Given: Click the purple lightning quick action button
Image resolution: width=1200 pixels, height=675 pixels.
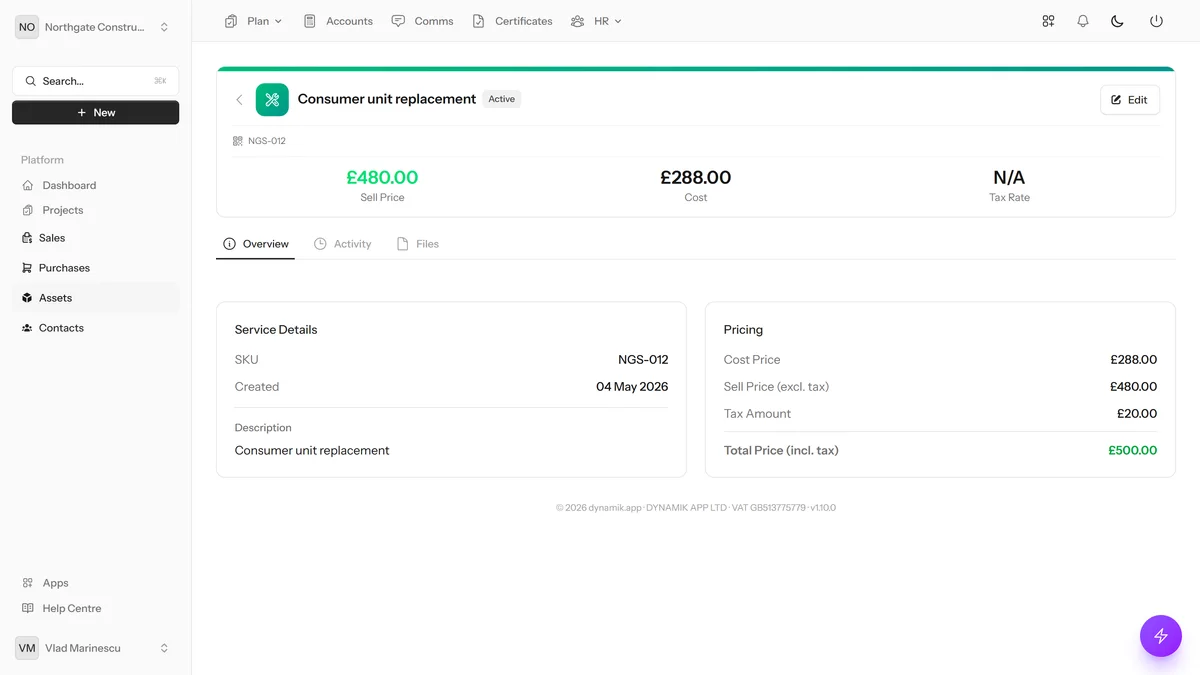Looking at the screenshot, I should [1161, 636].
